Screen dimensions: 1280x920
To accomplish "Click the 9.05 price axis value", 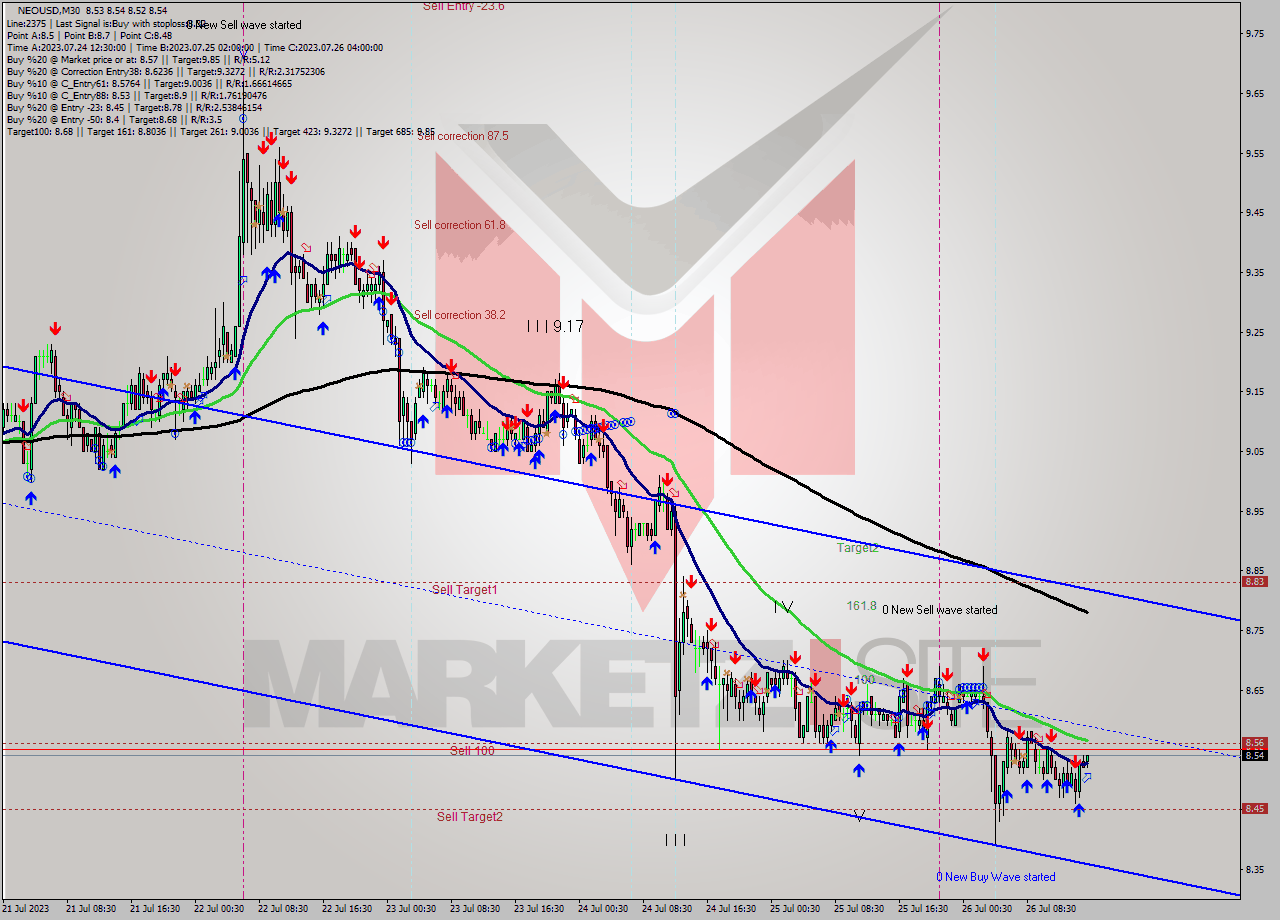I will (x=1255, y=452).
